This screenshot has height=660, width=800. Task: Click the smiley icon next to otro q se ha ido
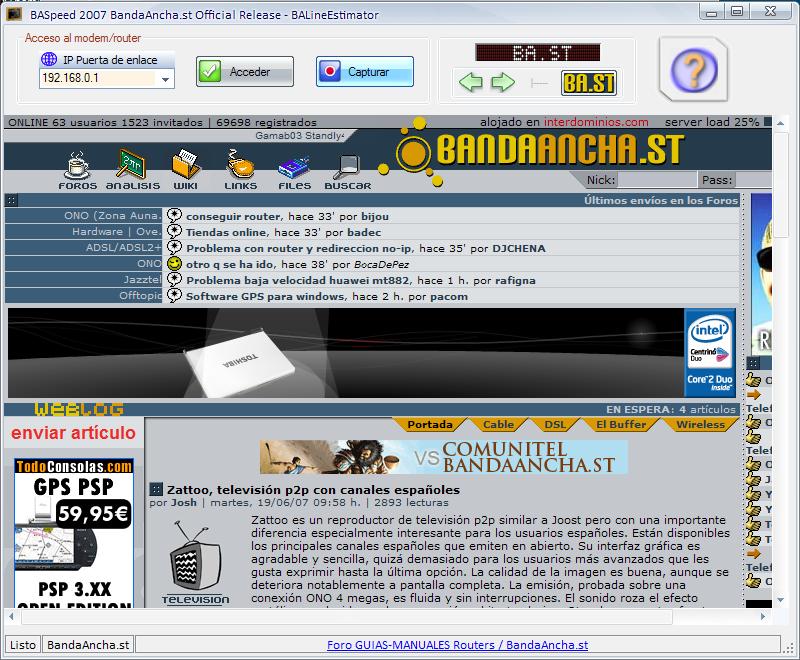point(174,264)
